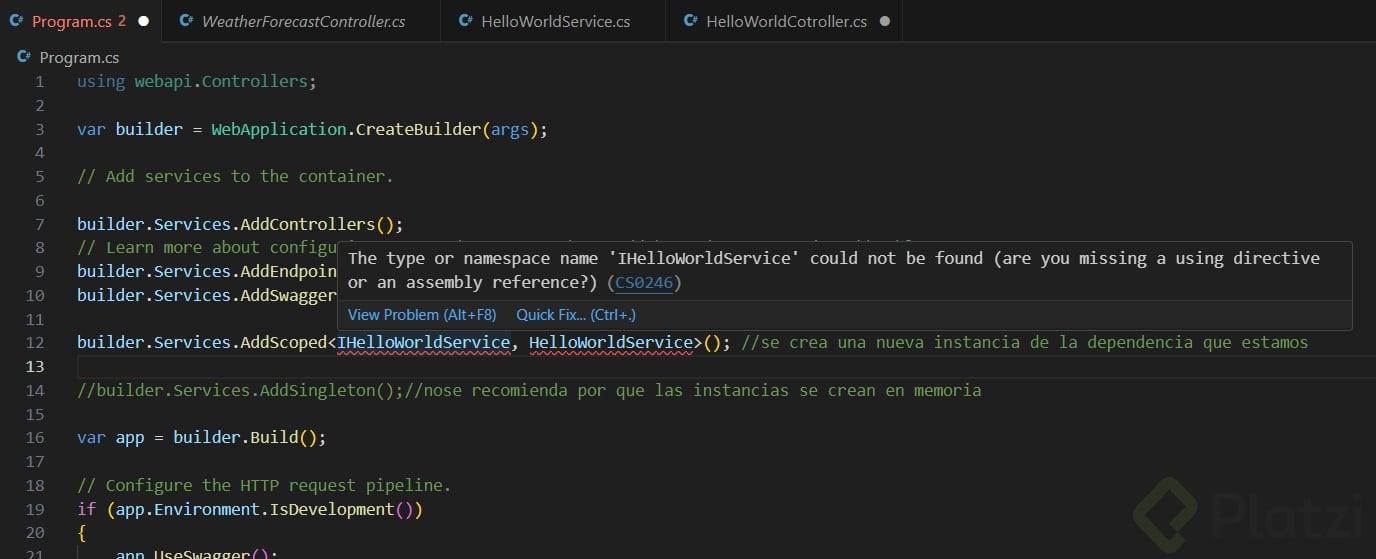Click Quick Fix... (Ctrl+.) link
This screenshot has width=1376, height=559.
(576, 315)
